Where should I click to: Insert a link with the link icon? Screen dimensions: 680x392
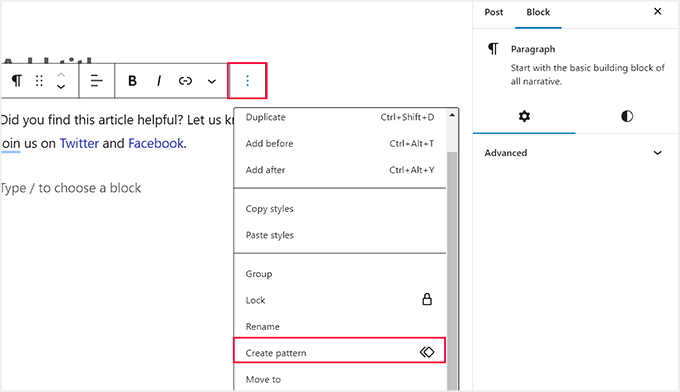click(x=185, y=81)
